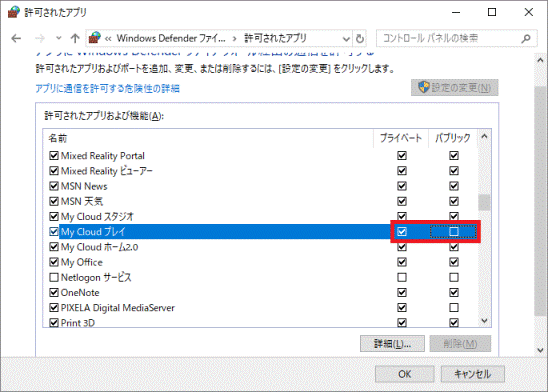
Task: Click 許可されたアプリ breadcrumb segment
Action: [275, 38]
